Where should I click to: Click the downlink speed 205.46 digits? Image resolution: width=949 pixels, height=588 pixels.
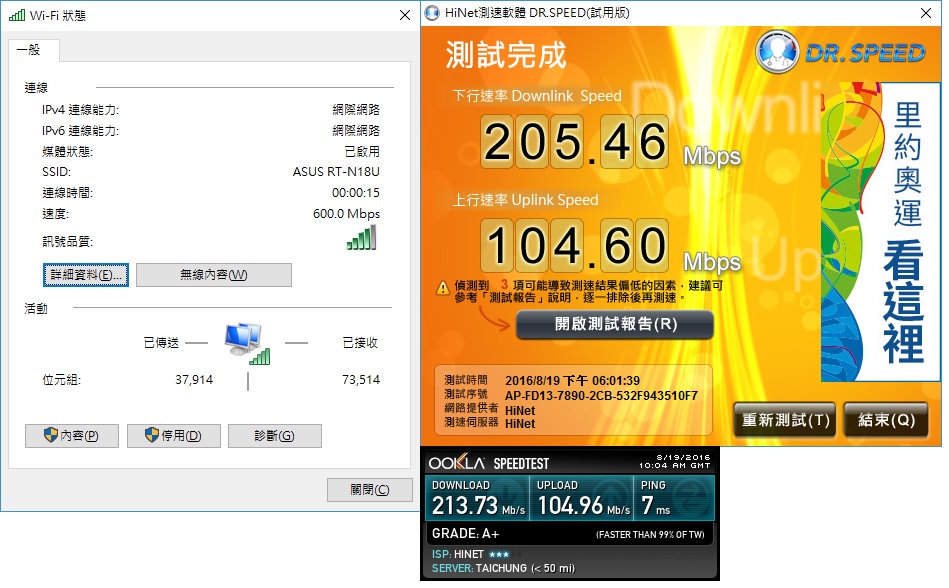tap(575, 142)
